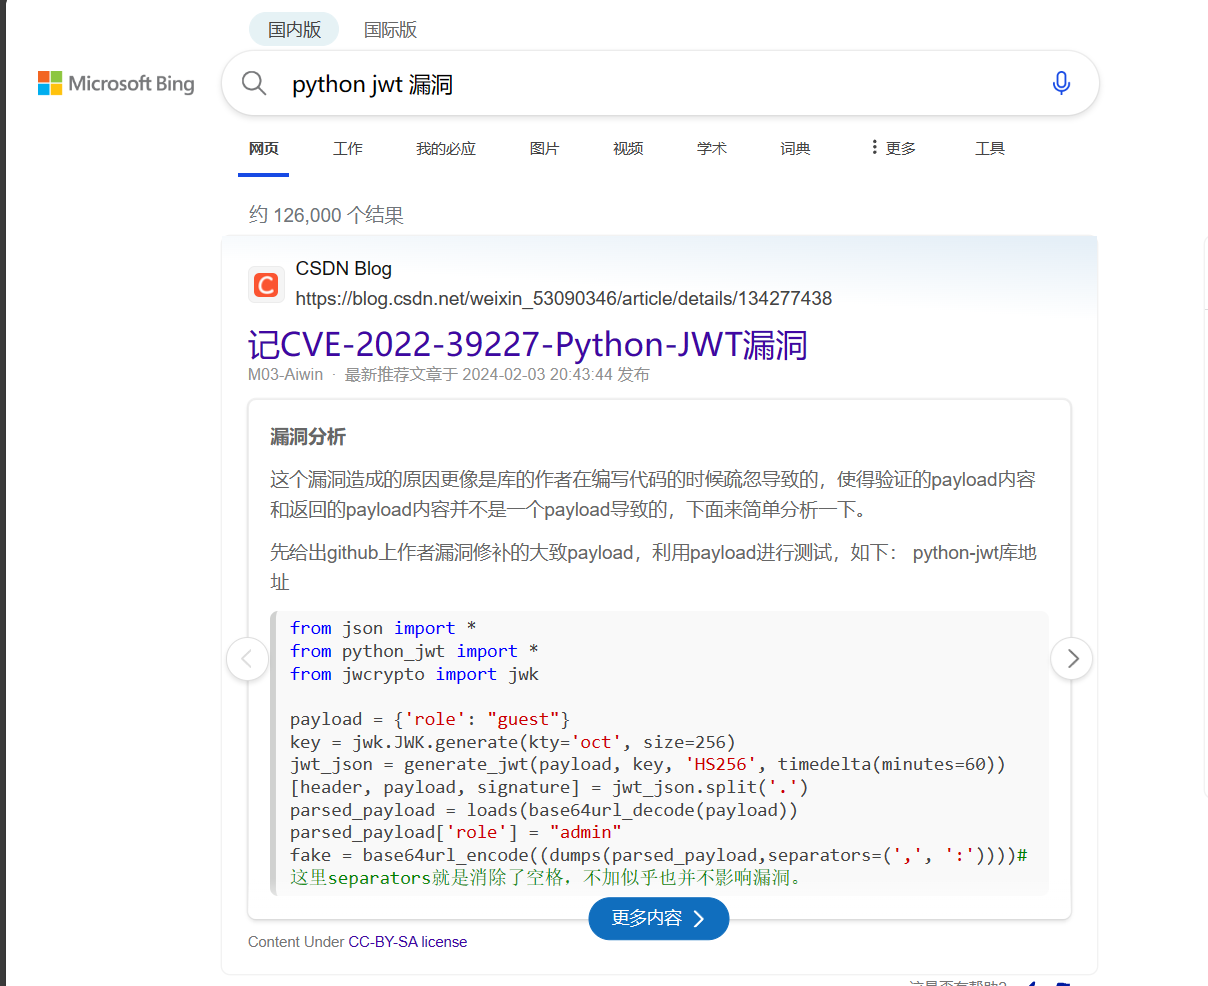Screen dimensions: 1208x986
Task: Open the CC-BY-SA license link
Action: pyautogui.click(x=407, y=942)
